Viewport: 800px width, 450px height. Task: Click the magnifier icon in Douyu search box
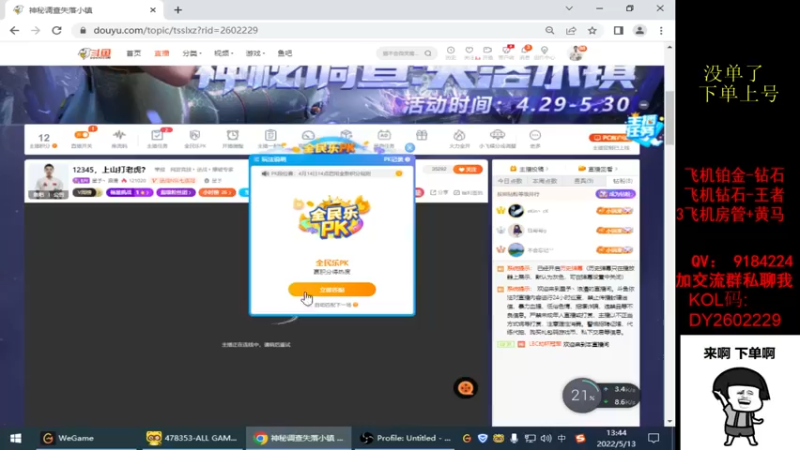click(x=428, y=53)
